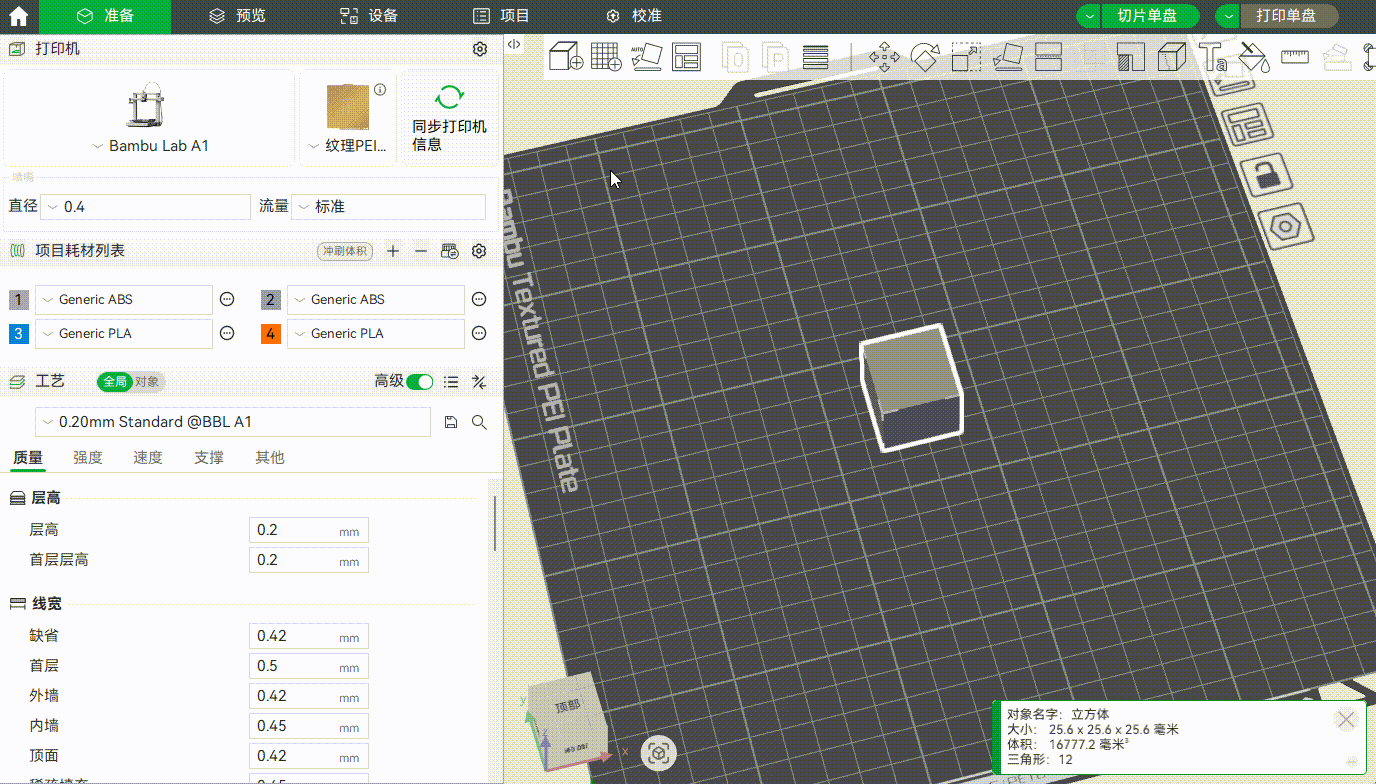Viewport: 1376px width, 784px height.
Task: Click the 切片单盘 button
Action: [x=1152, y=16]
